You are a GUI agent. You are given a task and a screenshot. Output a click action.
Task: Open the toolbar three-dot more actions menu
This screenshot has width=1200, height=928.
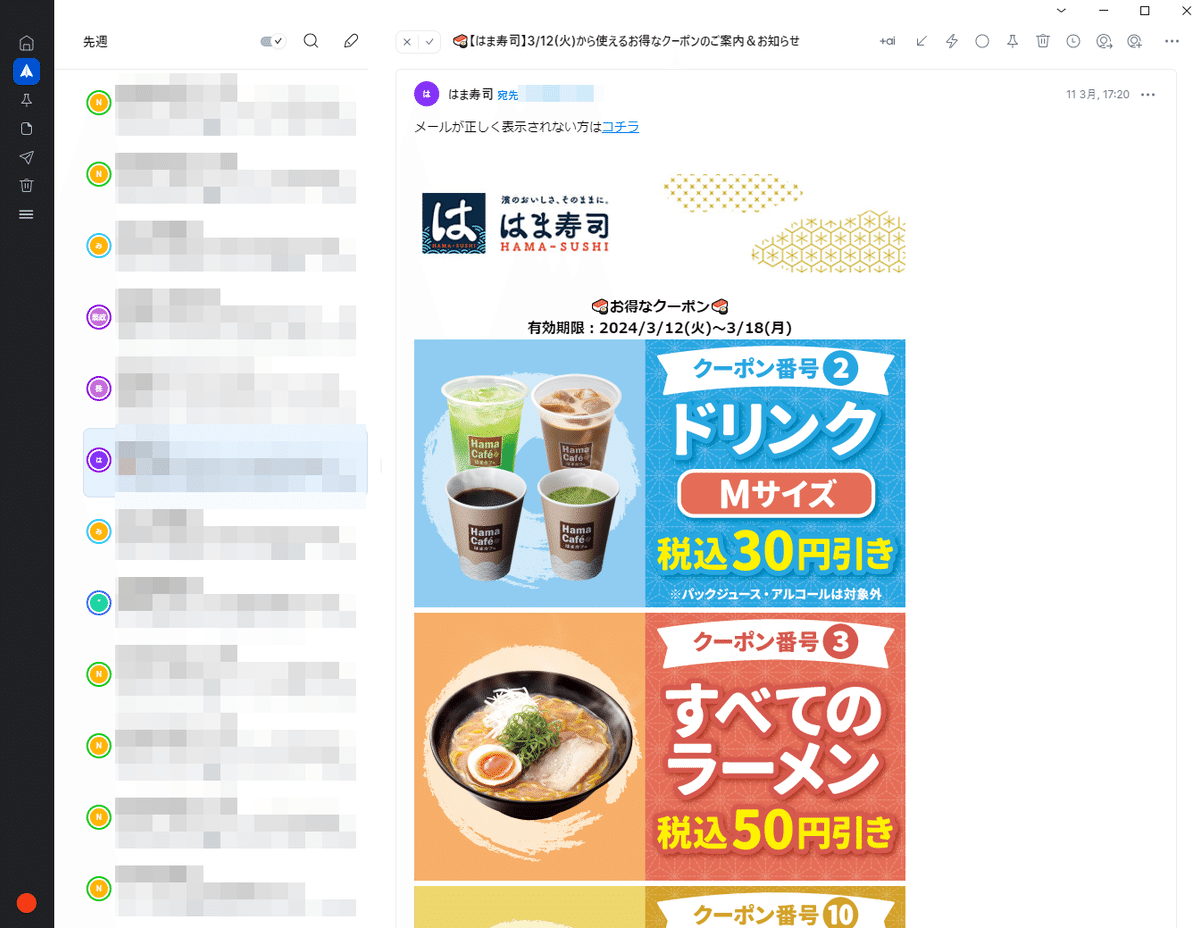[1172, 41]
